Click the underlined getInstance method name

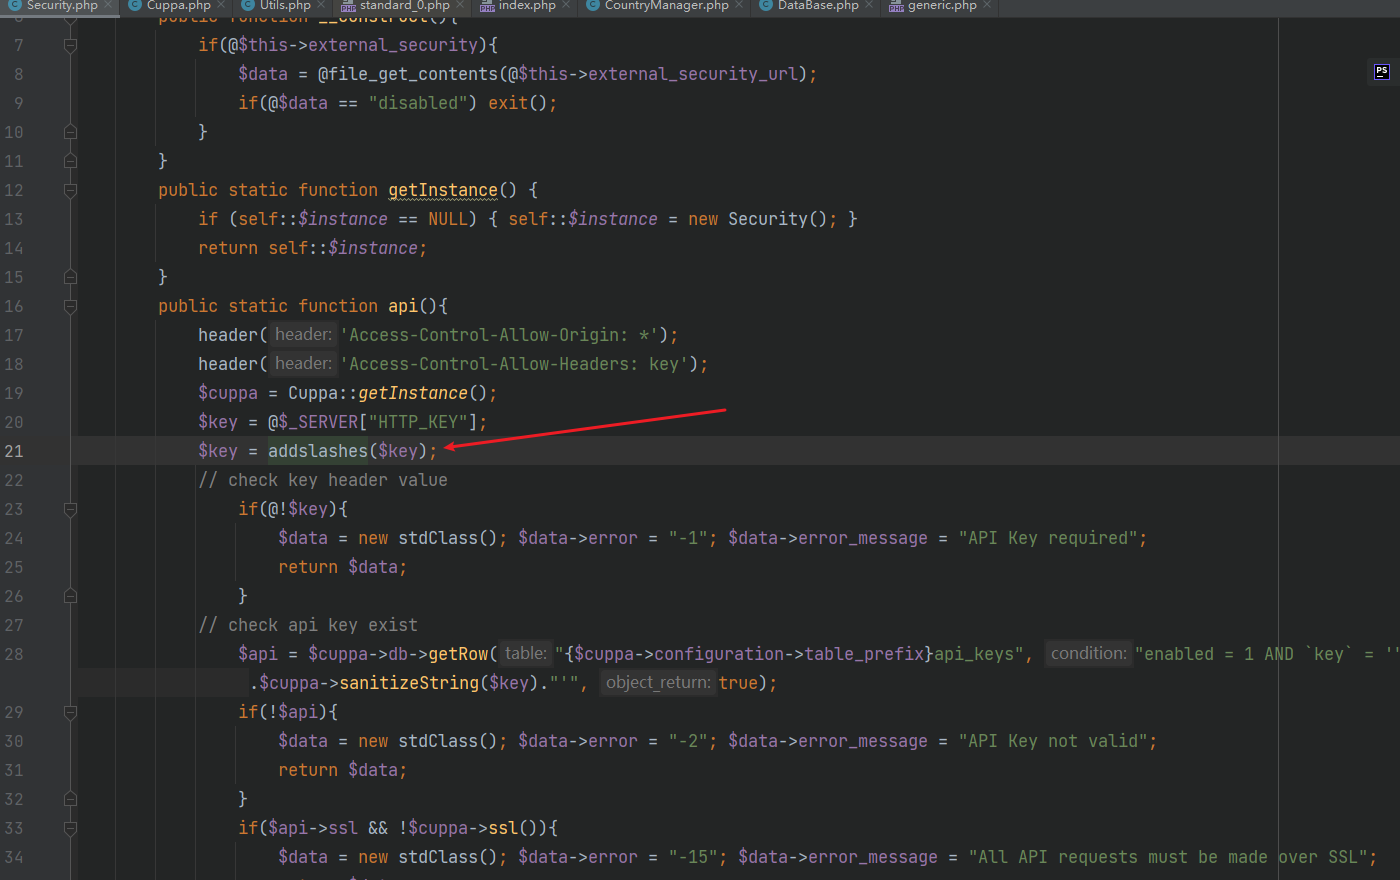click(443, 190)
